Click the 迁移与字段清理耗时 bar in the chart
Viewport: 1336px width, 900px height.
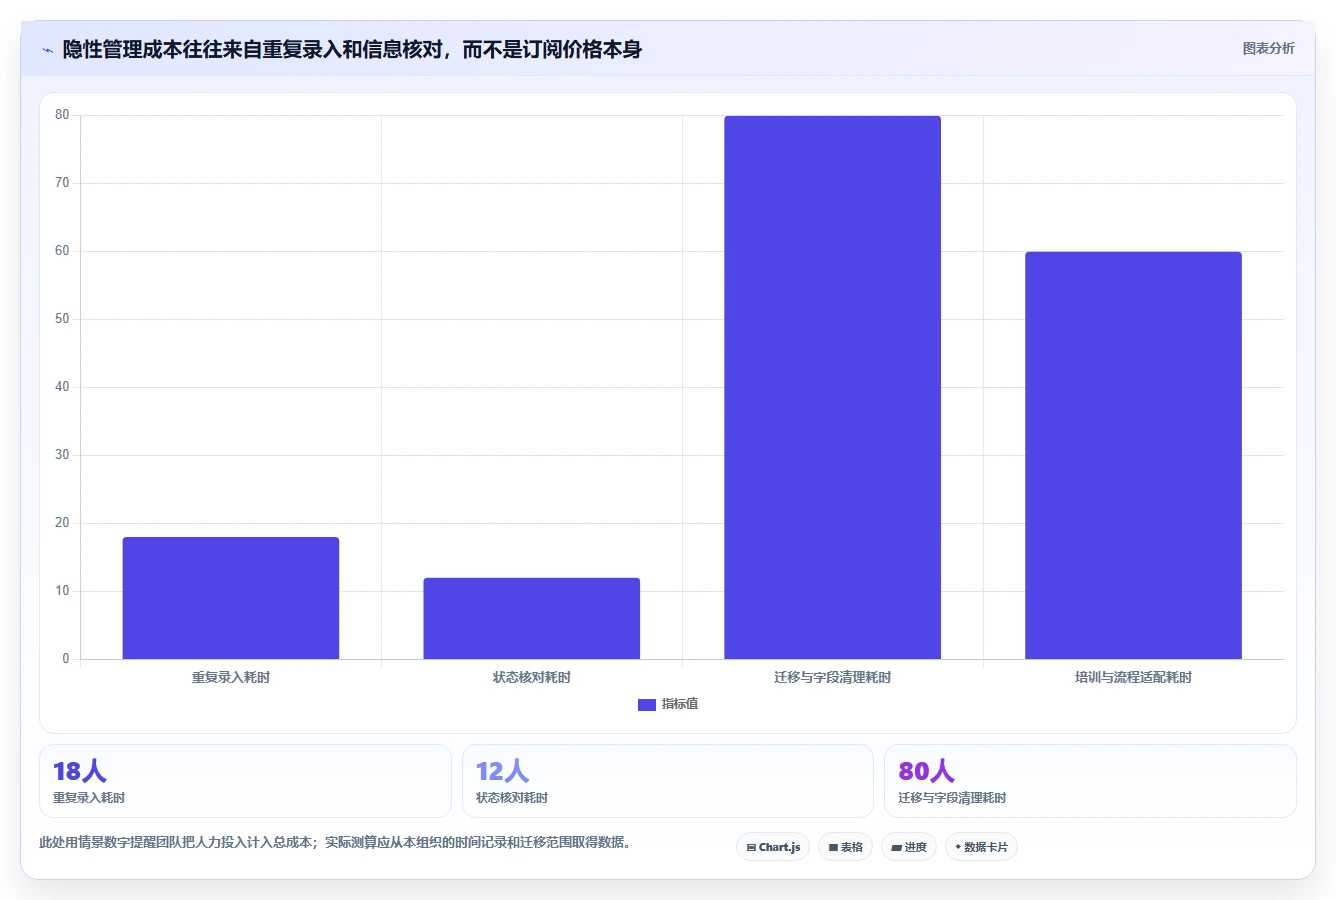[x=833, y=387]
